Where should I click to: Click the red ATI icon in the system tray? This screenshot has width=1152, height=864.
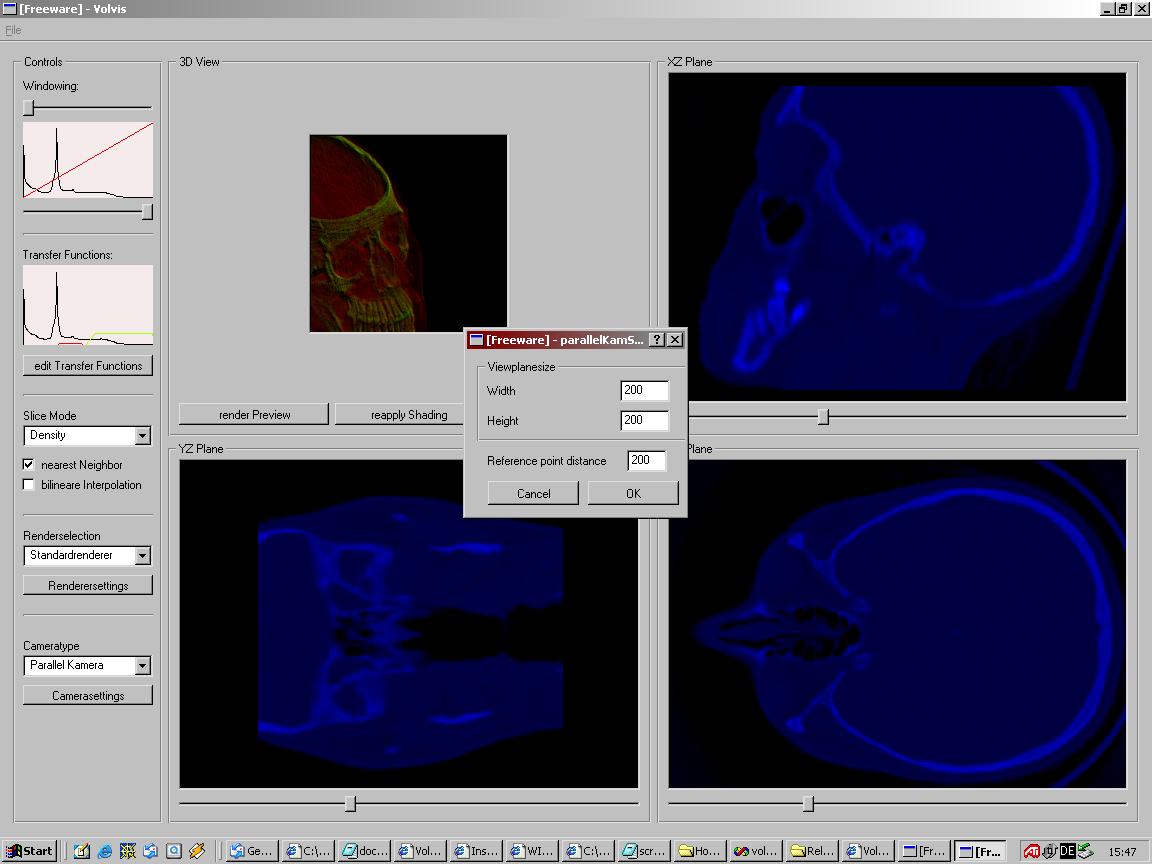click(x=1031, y=851)
